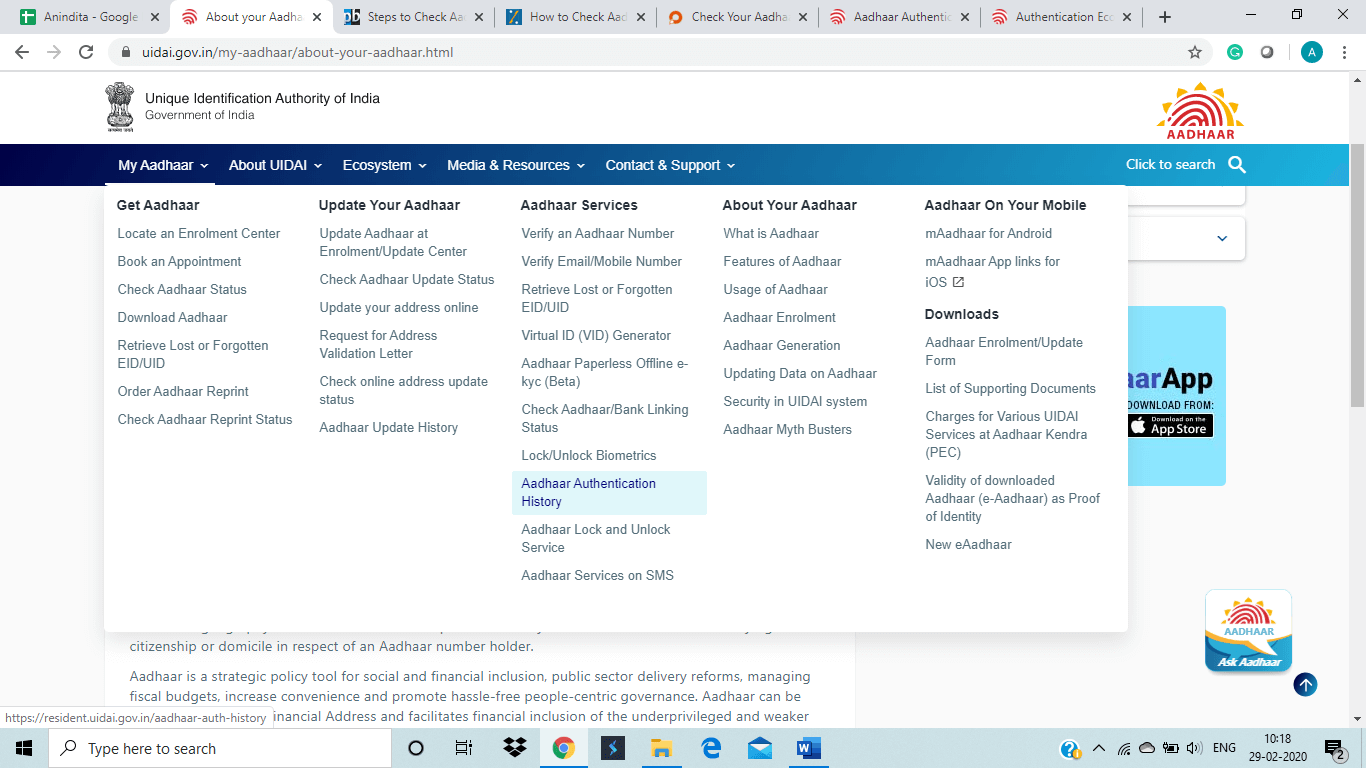
Task: Select Aadhaar Authentication History menu item
Action: point(589,492)
